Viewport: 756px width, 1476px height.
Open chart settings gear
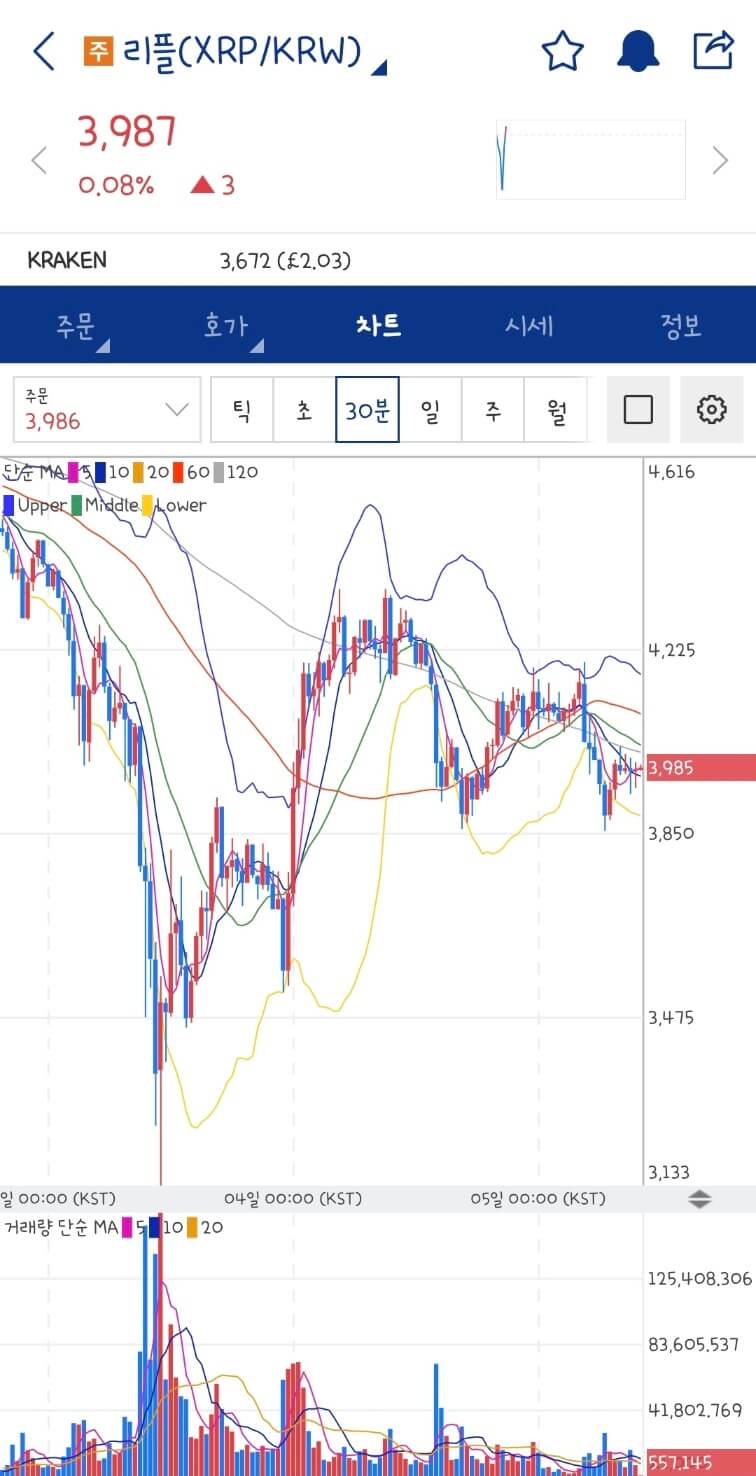[711, 409]
